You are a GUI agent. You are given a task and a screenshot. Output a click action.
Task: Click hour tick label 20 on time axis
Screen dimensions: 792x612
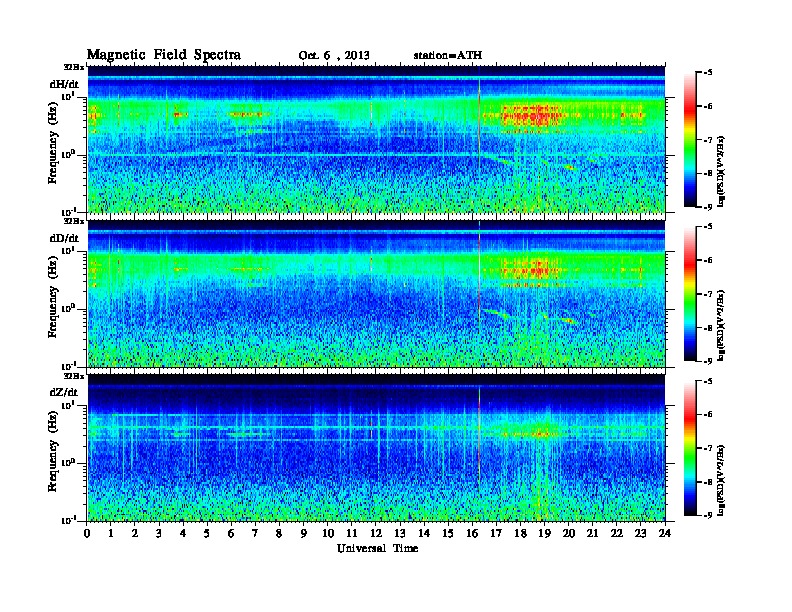(x=569, y=533)
